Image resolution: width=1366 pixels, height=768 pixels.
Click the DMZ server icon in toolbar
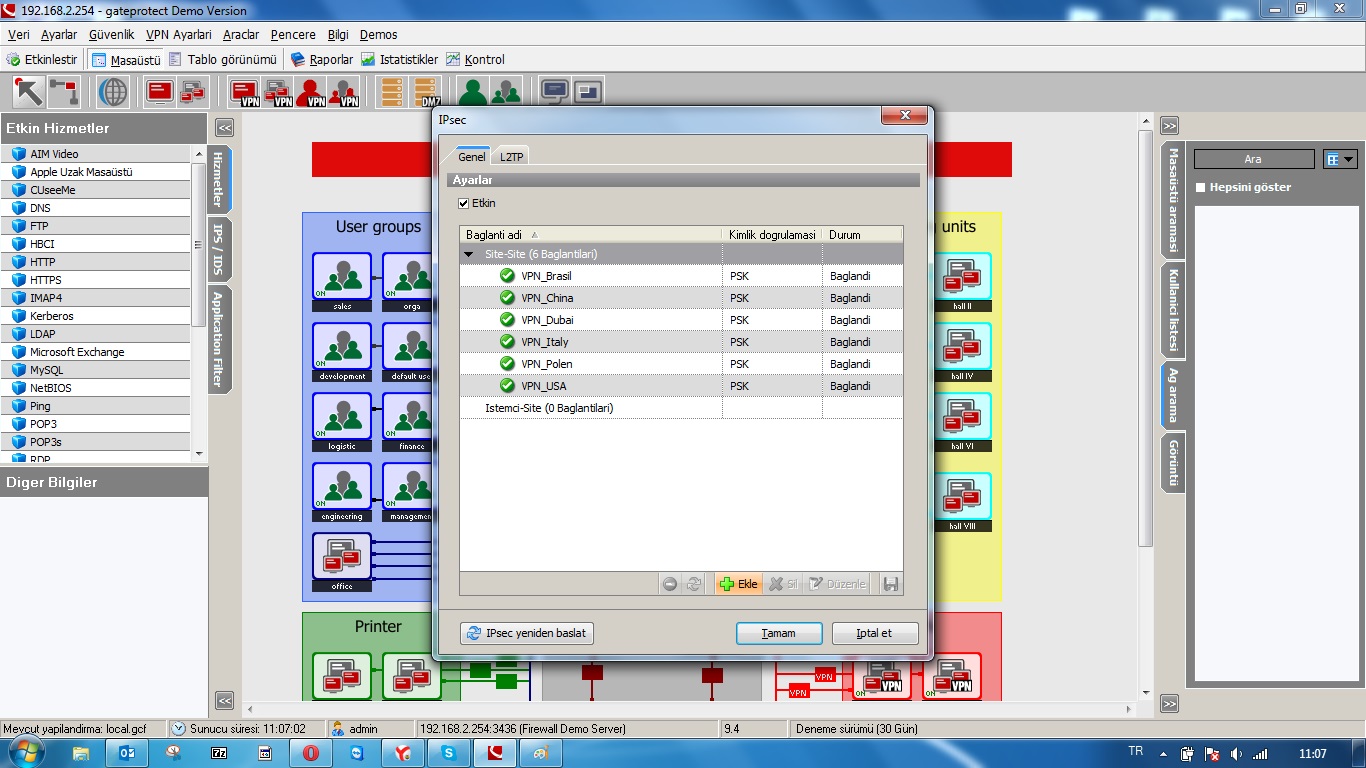(x=427, y=92)
